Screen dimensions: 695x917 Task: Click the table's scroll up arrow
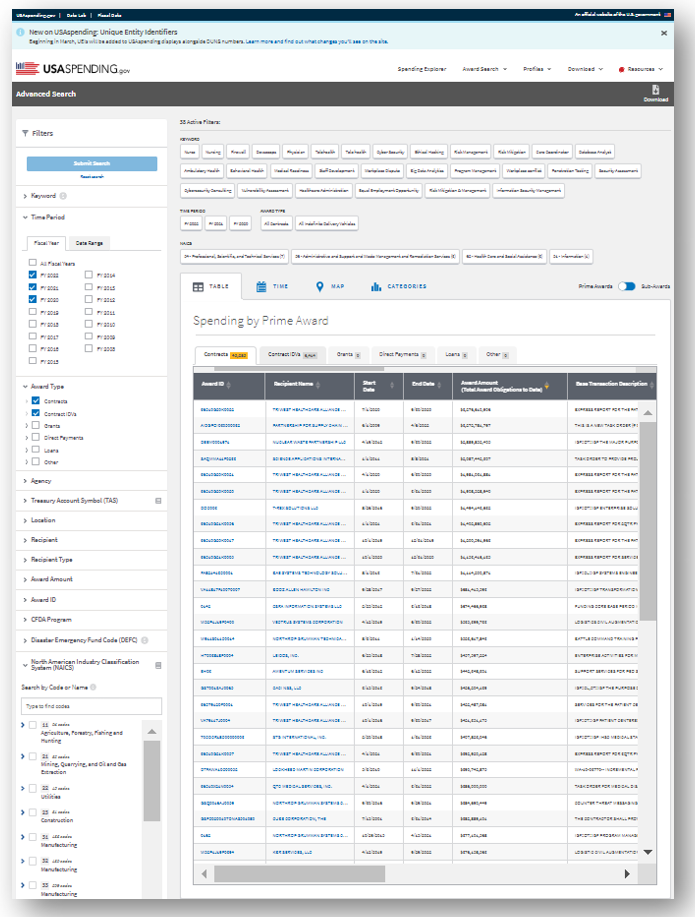(x=648, y=413)
